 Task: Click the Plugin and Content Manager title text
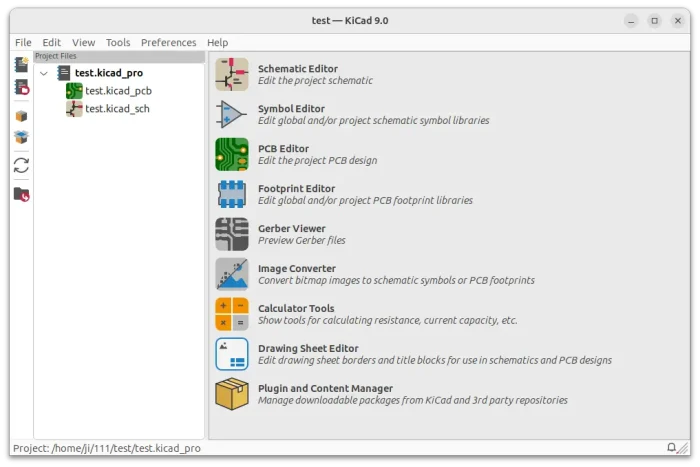click(325, 388)
